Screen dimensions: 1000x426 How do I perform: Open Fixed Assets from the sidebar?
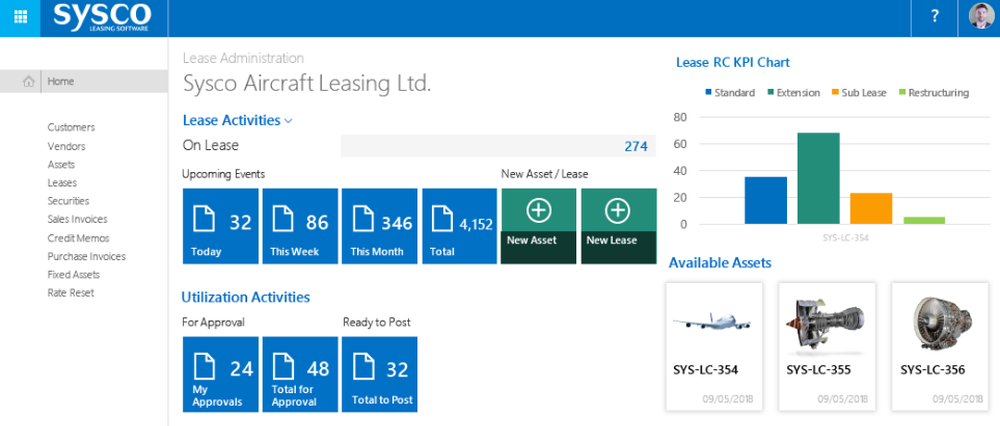[73, 275]
